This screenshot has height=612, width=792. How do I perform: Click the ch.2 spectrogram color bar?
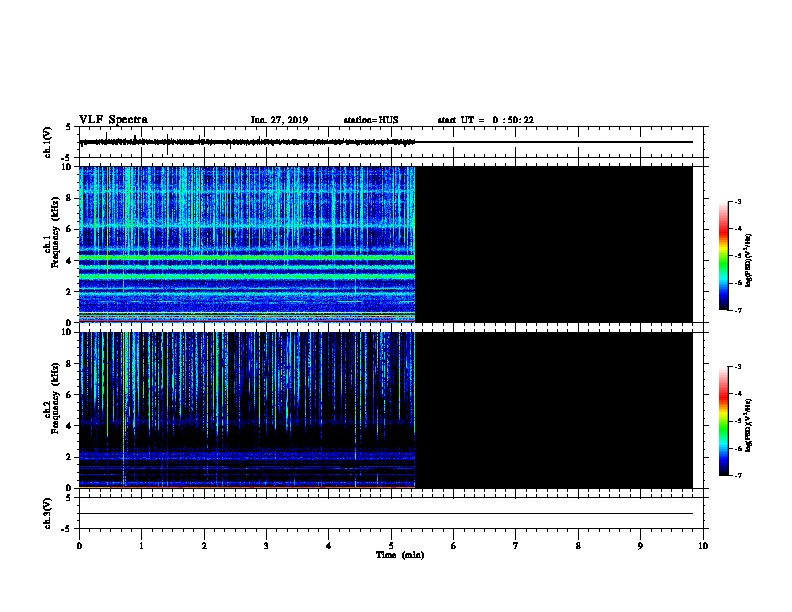[723, 421]
